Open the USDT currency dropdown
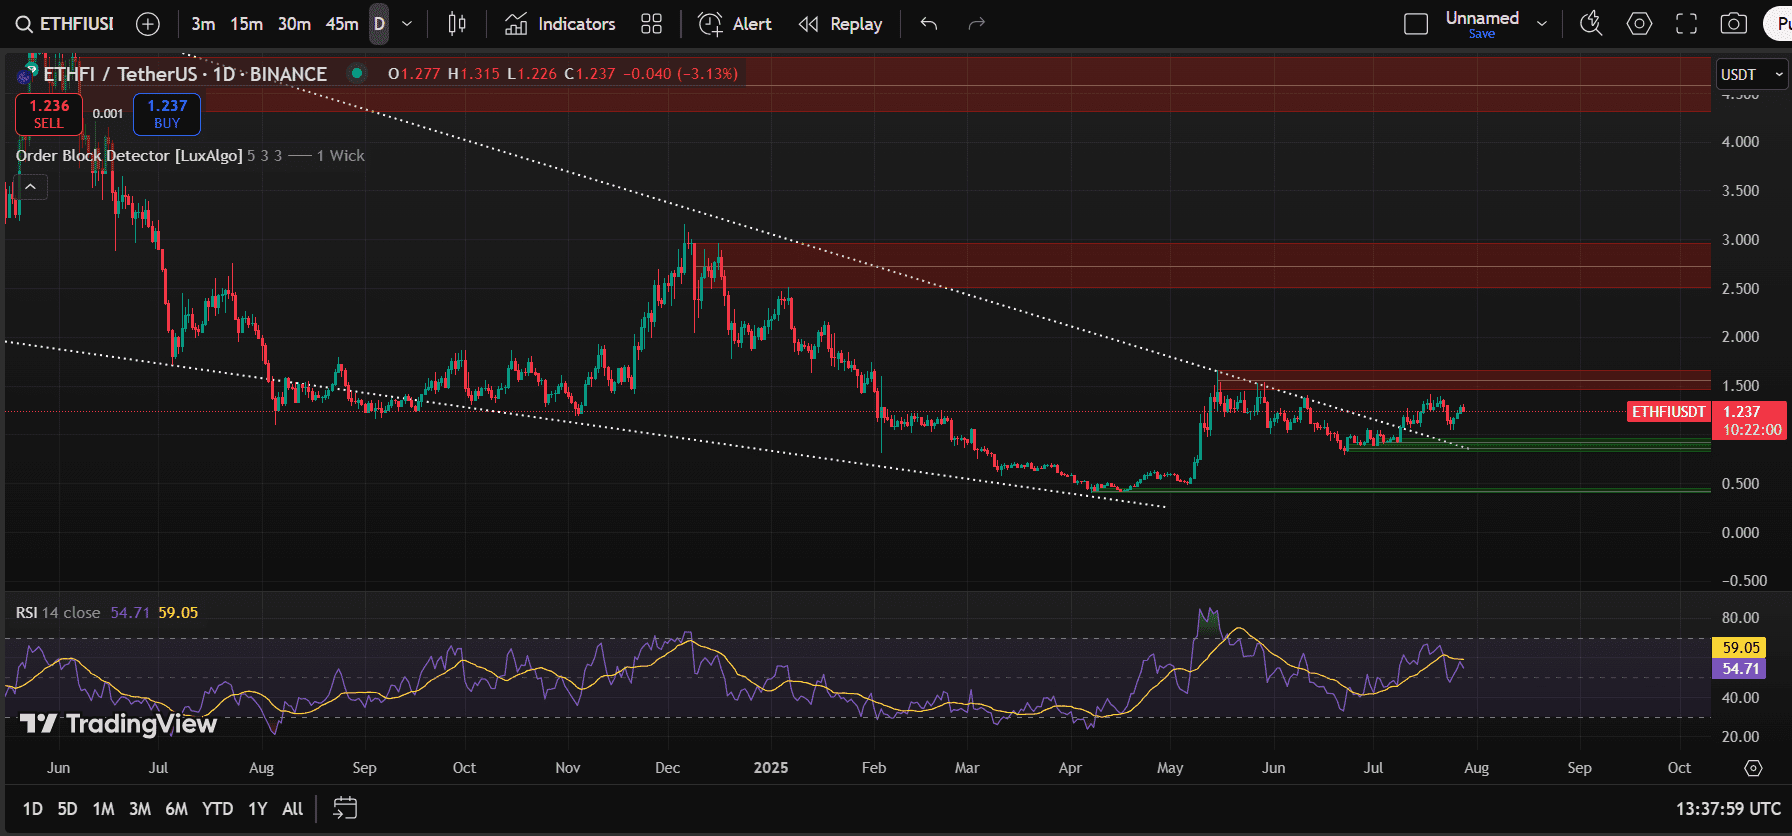This screenshot has width=1792, height=836. pos(1751,75)
